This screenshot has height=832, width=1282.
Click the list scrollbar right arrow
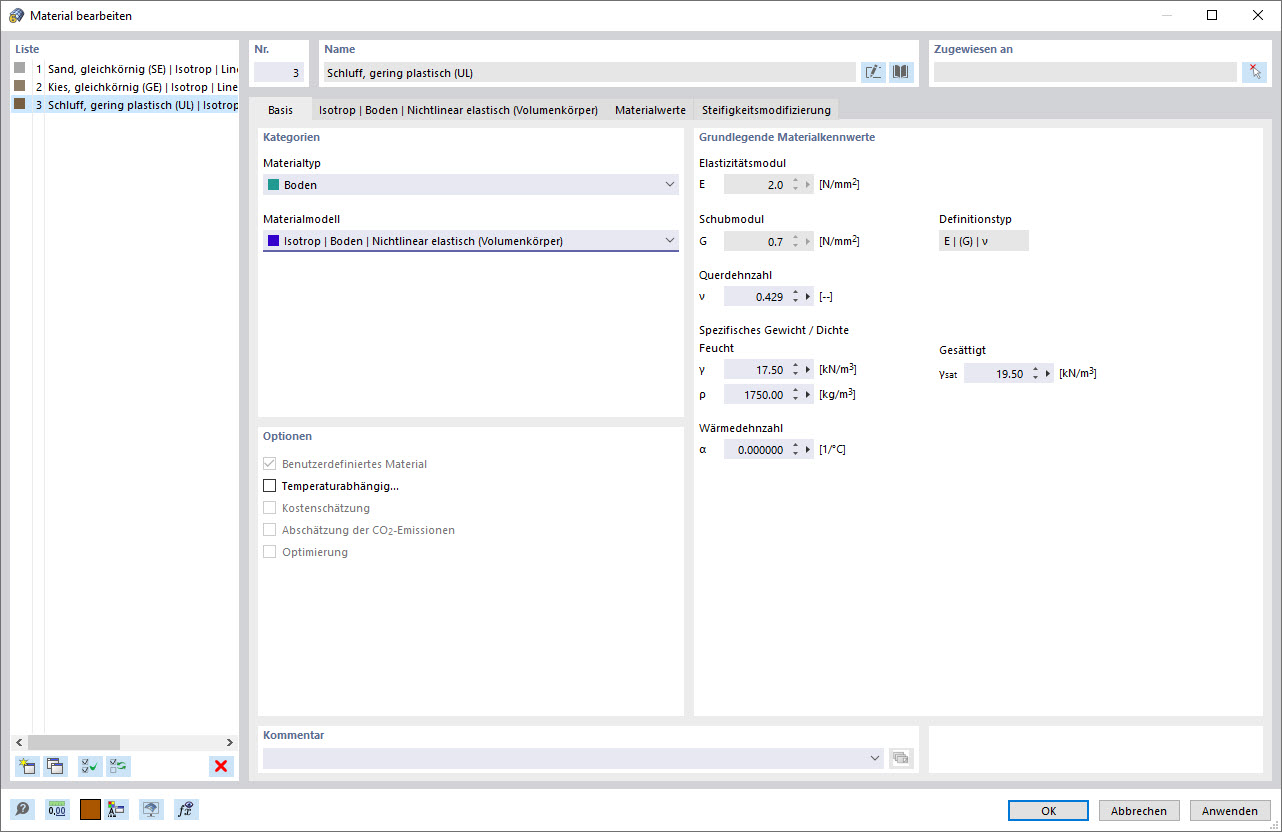[x=230, y=742]
